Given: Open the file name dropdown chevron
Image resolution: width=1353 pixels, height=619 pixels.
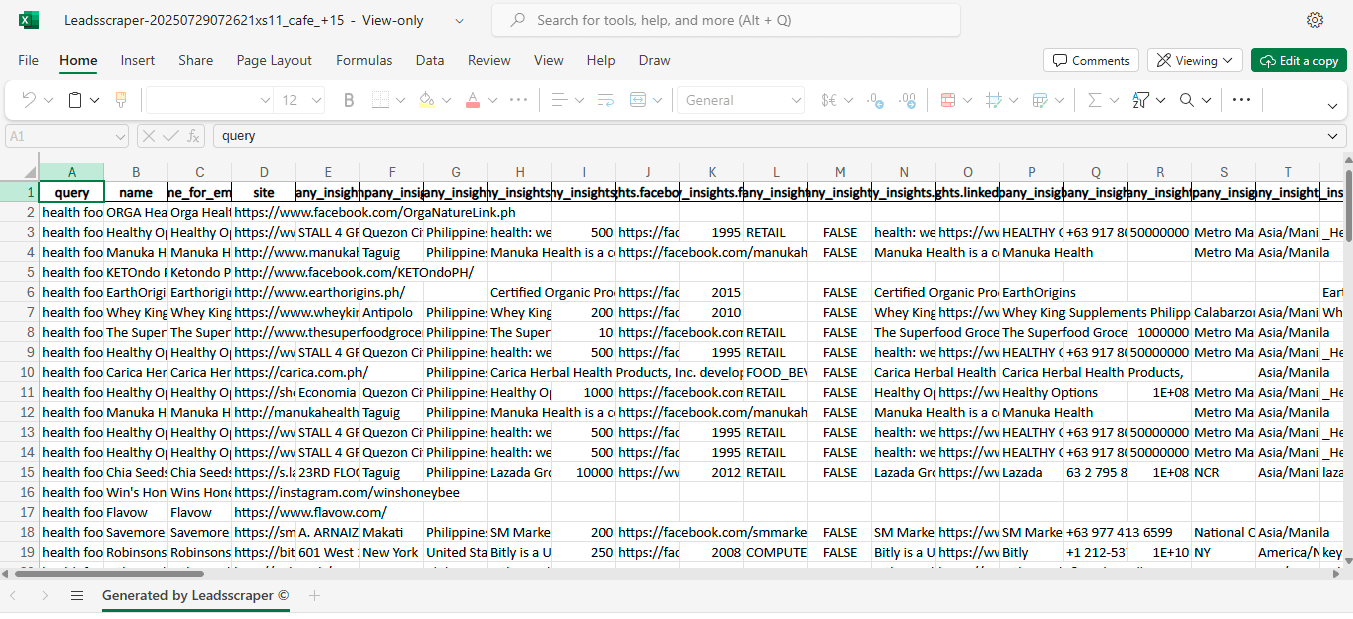Looking at the screenshot, I should point(459,20).
